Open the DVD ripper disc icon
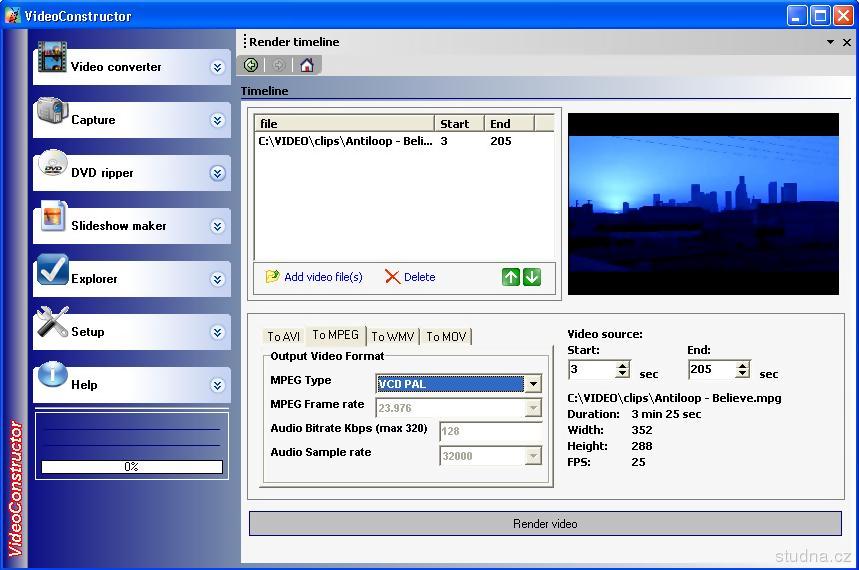 click(52, 165)
